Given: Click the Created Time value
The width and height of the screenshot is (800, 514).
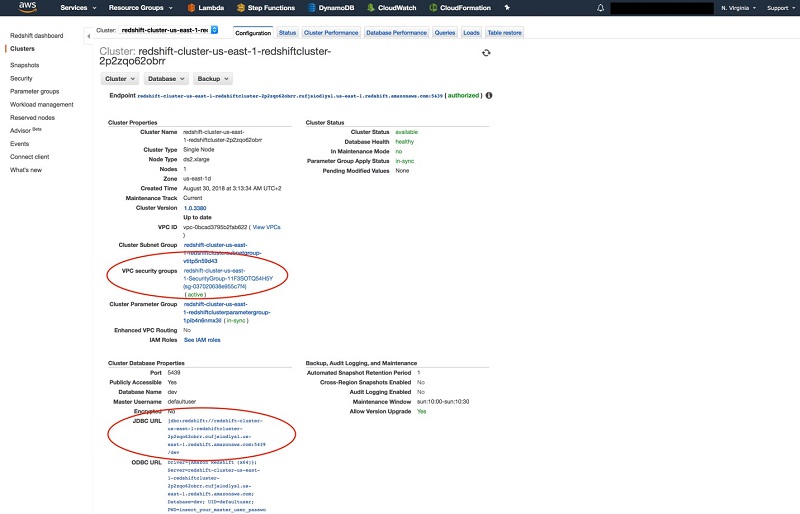Looking at the screenshot, I should 232,188.
